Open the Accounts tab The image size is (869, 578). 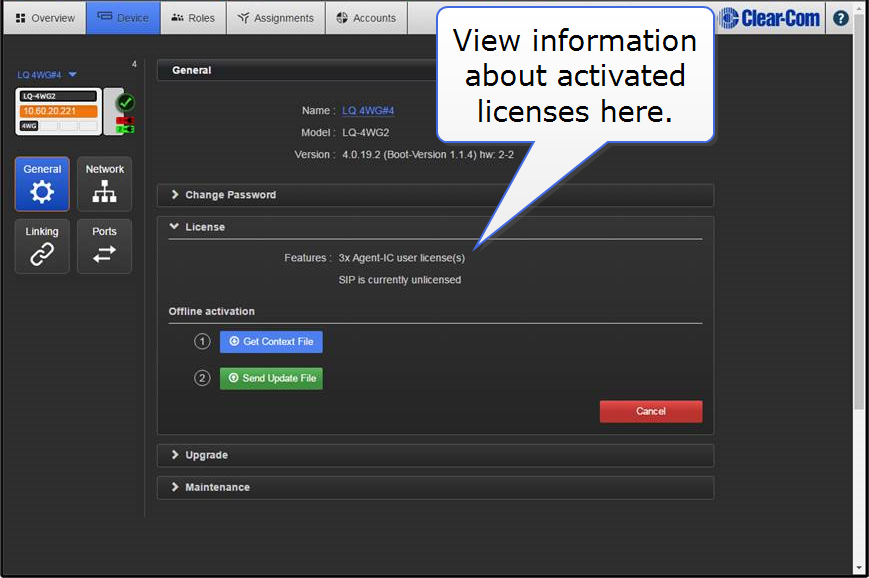click(366, 18)
